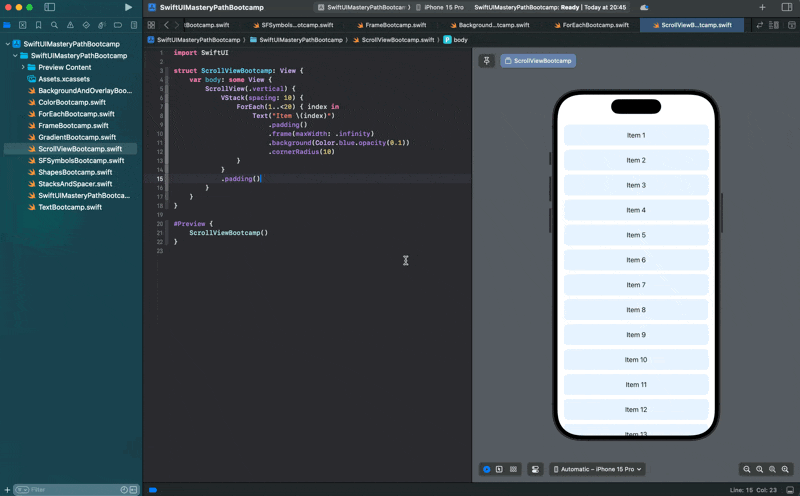
Task: Open the activity status Ready field
Action: point(550,7)
